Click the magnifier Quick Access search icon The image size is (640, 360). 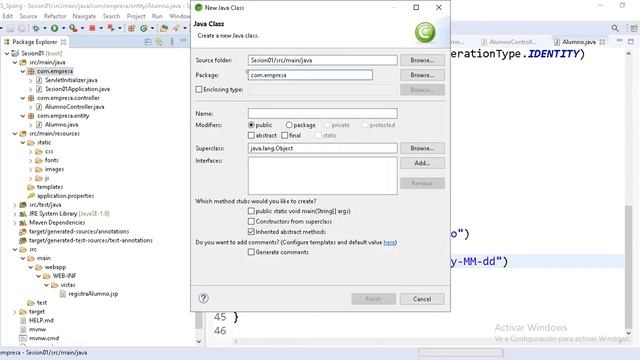tap(615, 28)
